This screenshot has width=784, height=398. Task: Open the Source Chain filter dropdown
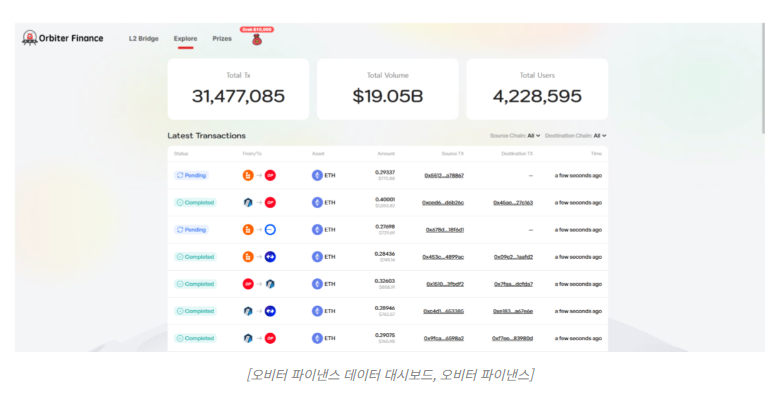(x=515, y=136)
